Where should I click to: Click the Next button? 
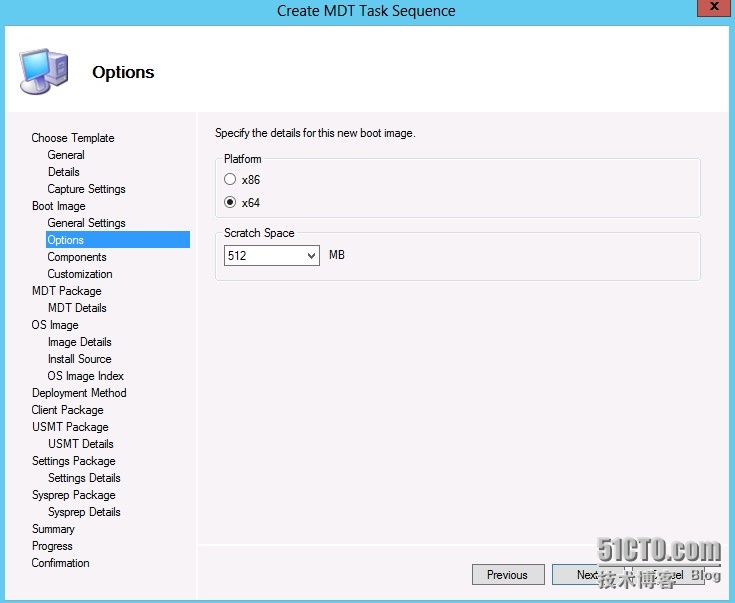point(587,574)
